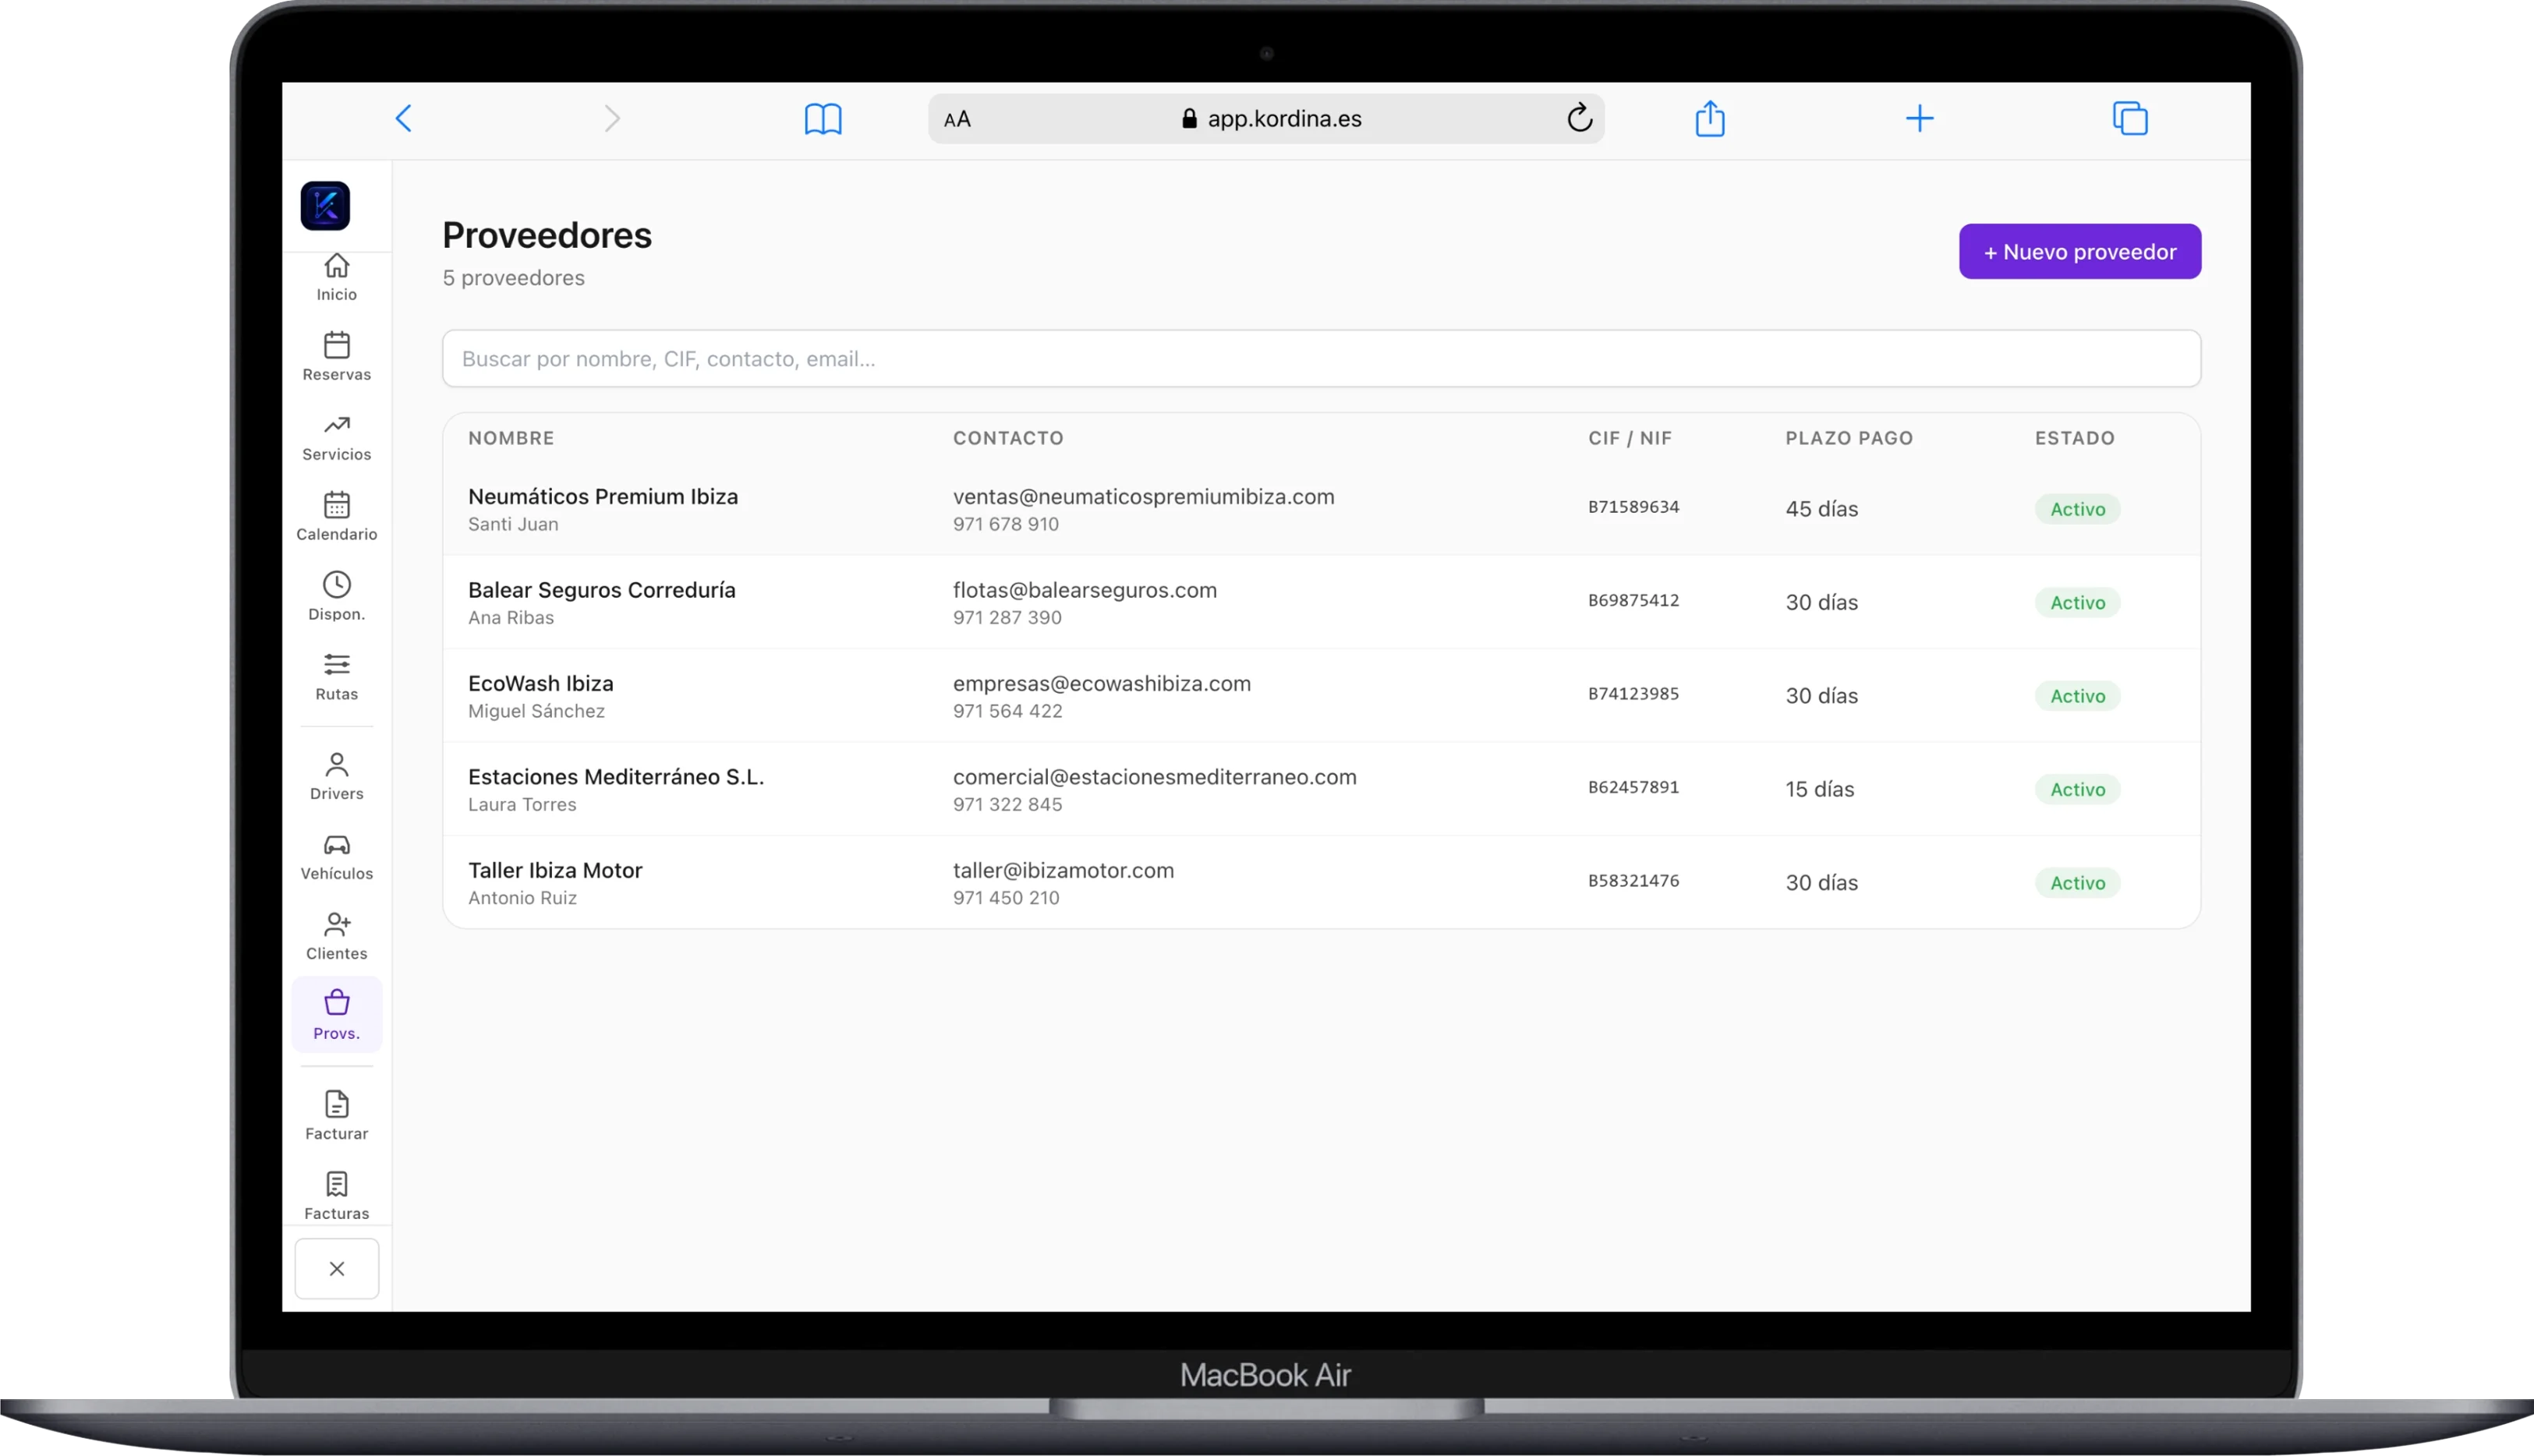Go back in the browser
The height and width of the screenshot is (1456, 2534).
coord(404,119)
